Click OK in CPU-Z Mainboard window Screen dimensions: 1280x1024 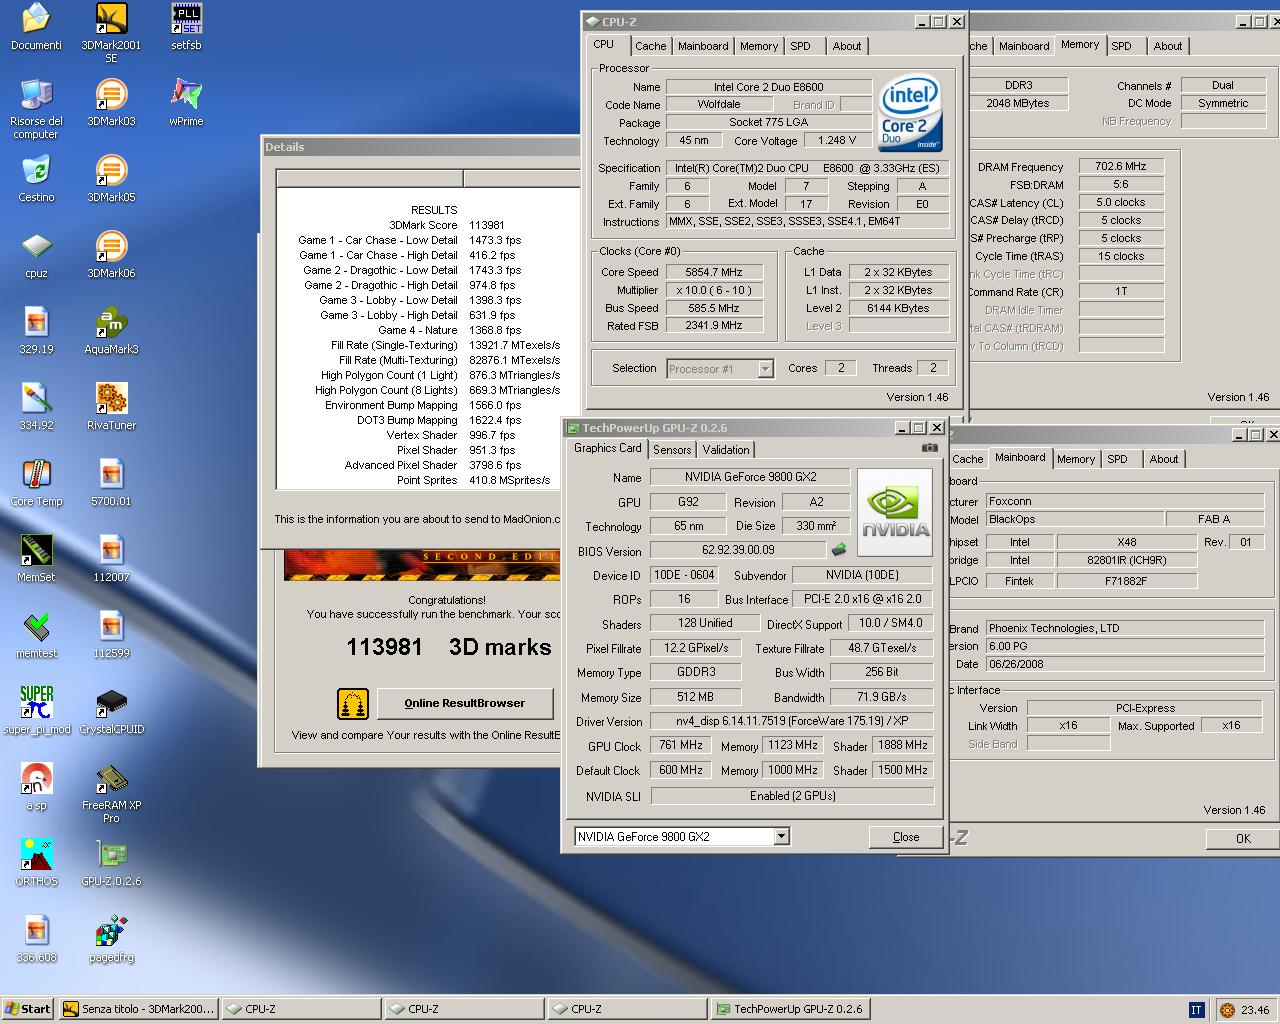coord(1243,838)
